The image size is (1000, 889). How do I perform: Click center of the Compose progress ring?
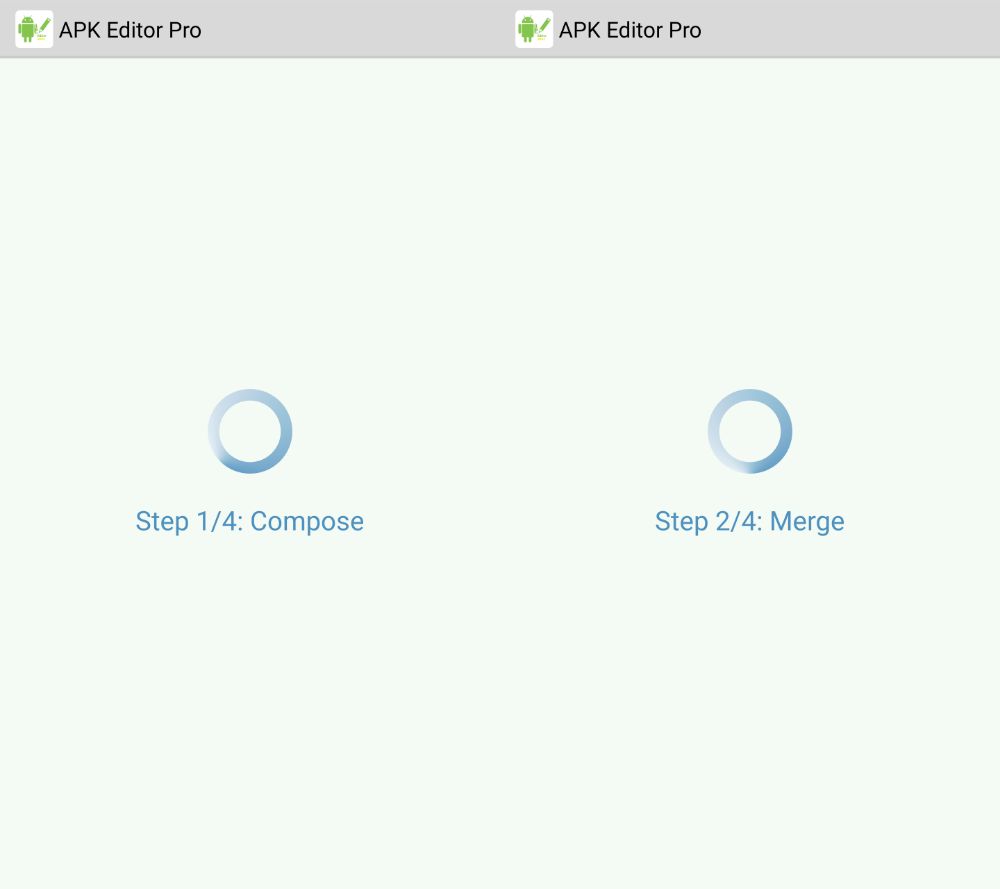pyautogui.click(x=250, y=431)
